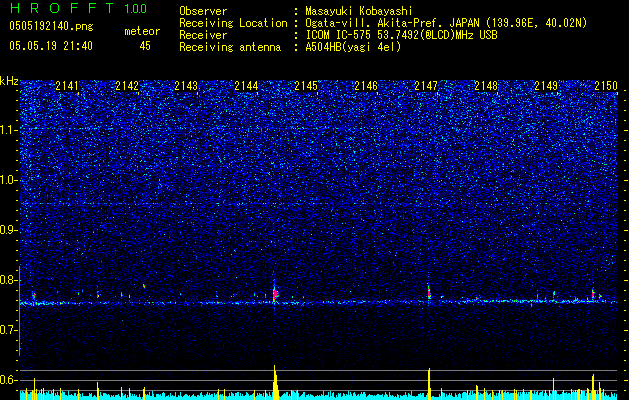Click the time marker 2144
Viewport: 629px width, 400px height.
[x=246, y=85]
